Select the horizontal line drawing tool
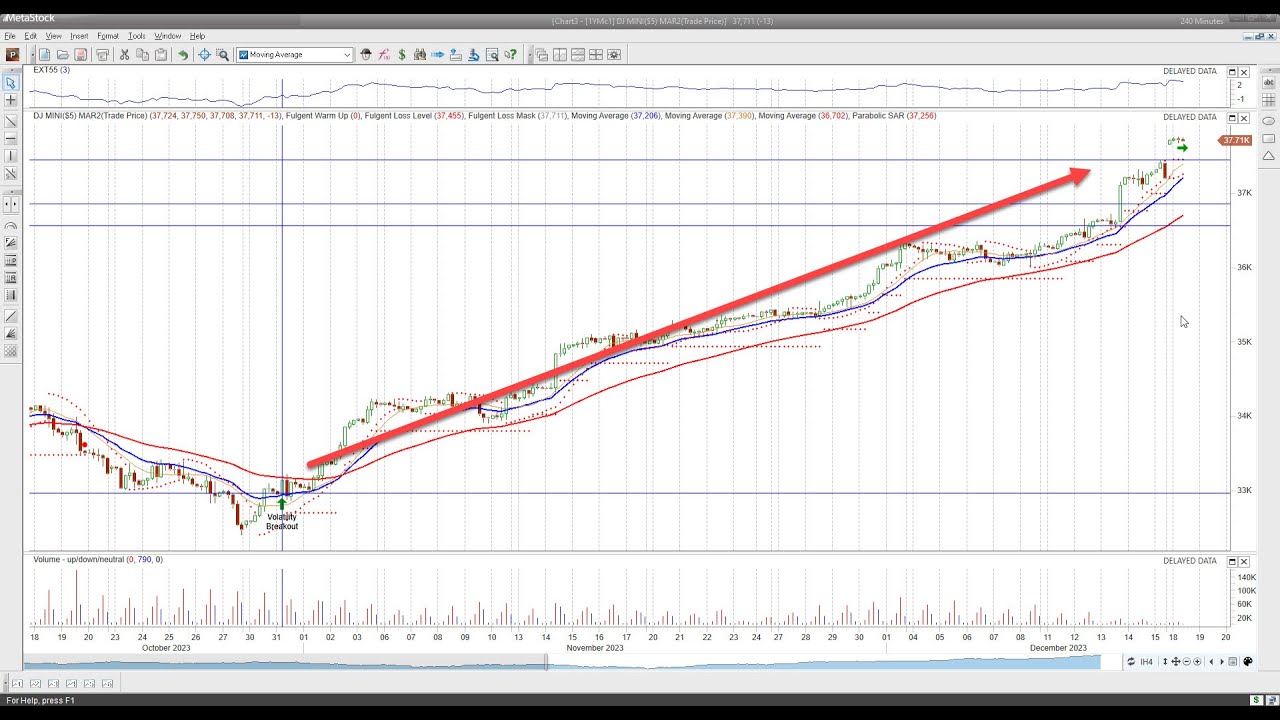 (x=11, y=138)
